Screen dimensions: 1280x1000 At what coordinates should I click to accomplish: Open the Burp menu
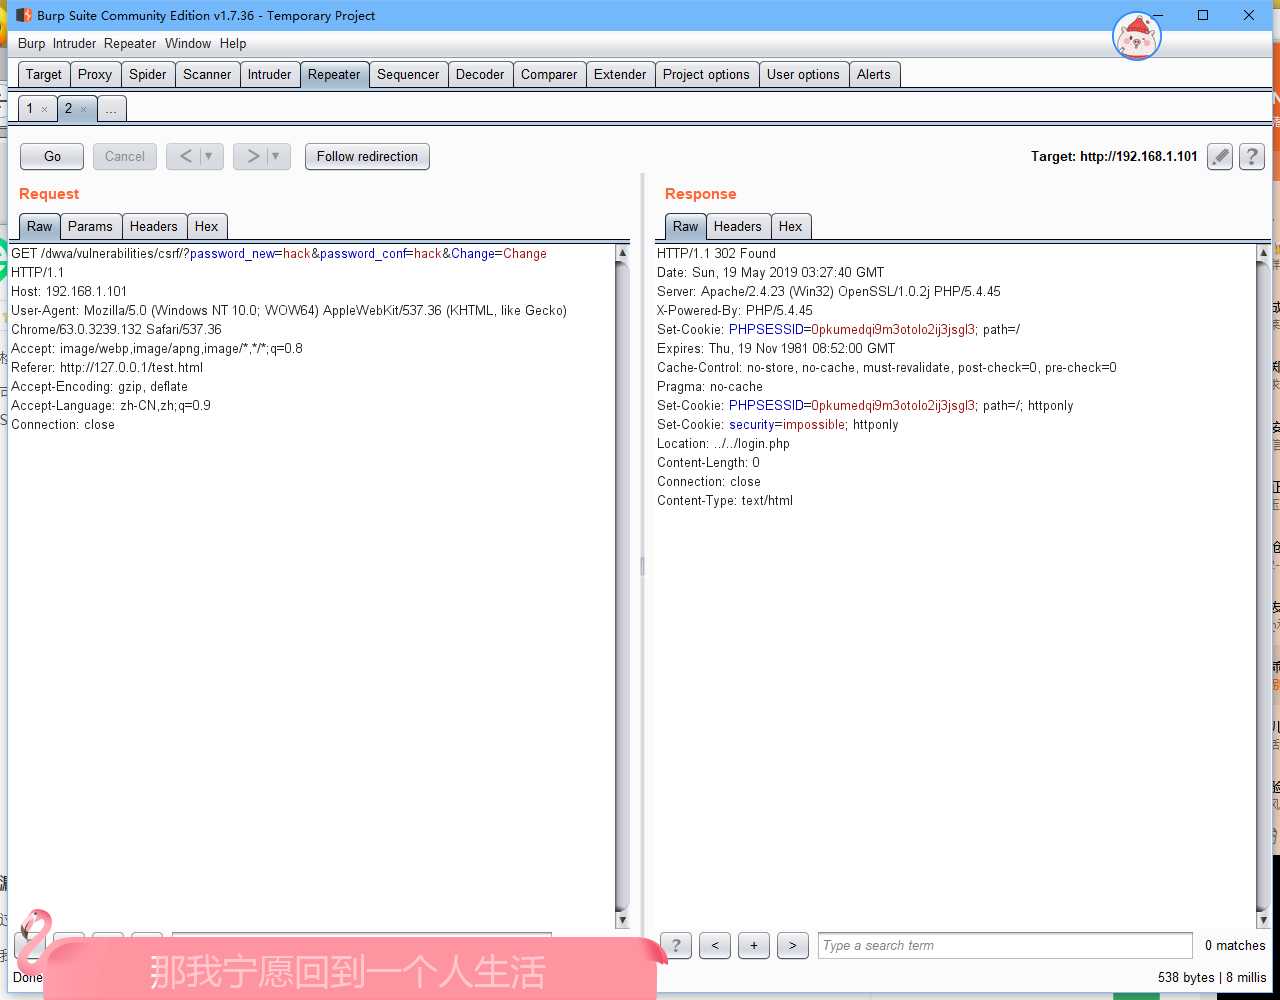coord(31,43)
